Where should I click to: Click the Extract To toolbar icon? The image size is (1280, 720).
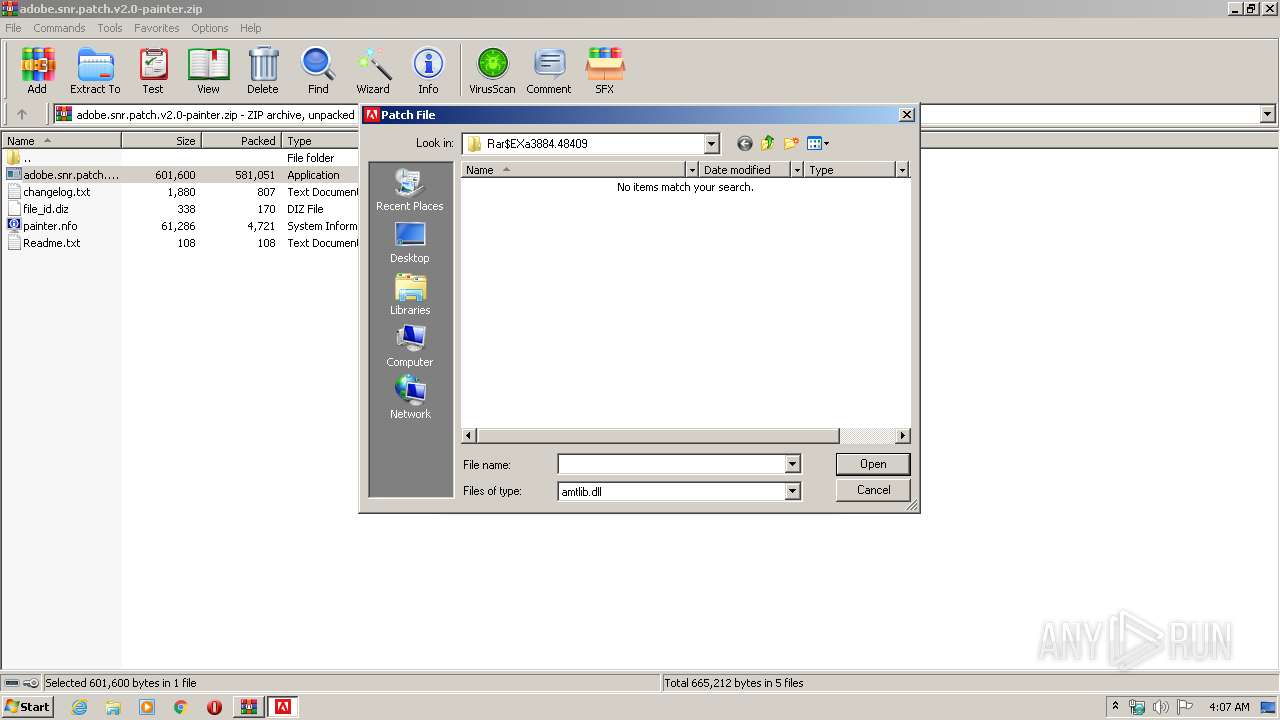click(x=95, y=70)
